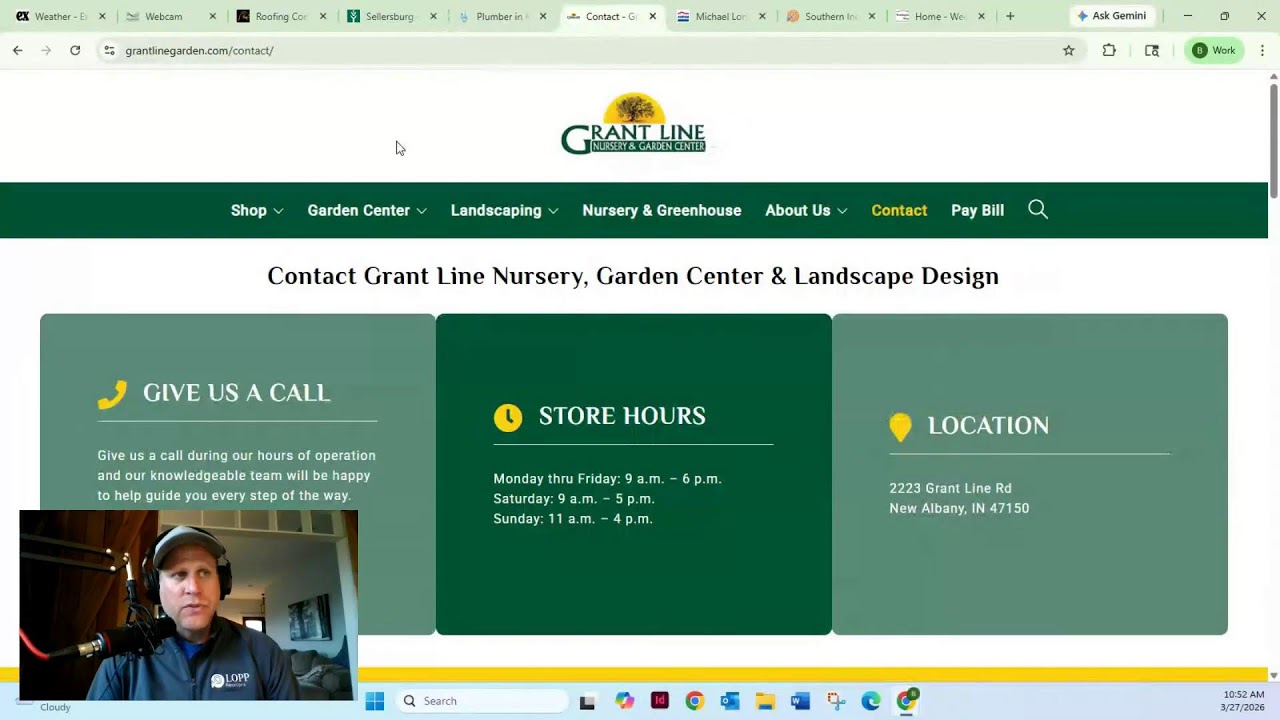Open File Explorer from the taskbar
The width and height of the screenshot is (1280, 720).
tap(765, 701)
